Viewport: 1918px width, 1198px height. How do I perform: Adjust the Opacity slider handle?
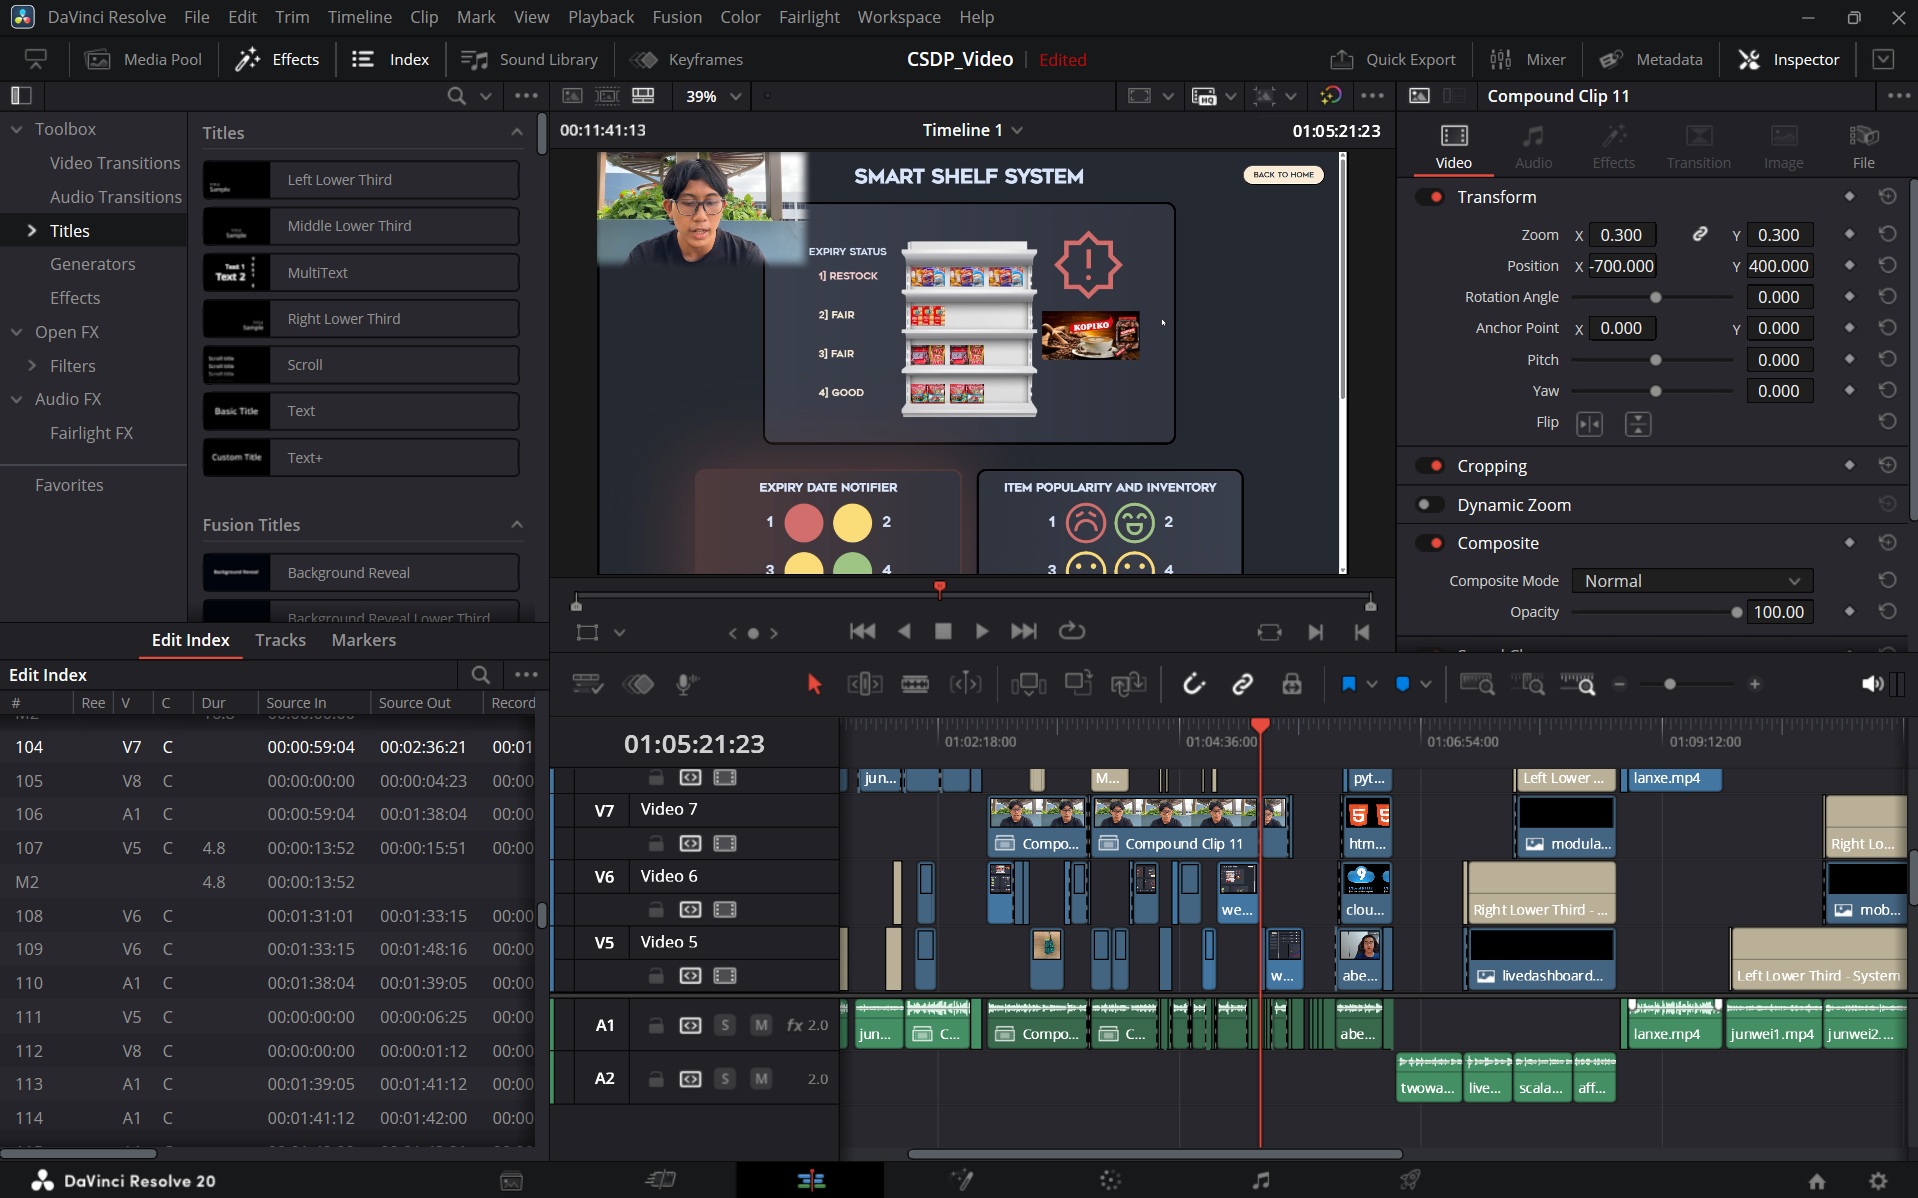[x=1736, y=612]
